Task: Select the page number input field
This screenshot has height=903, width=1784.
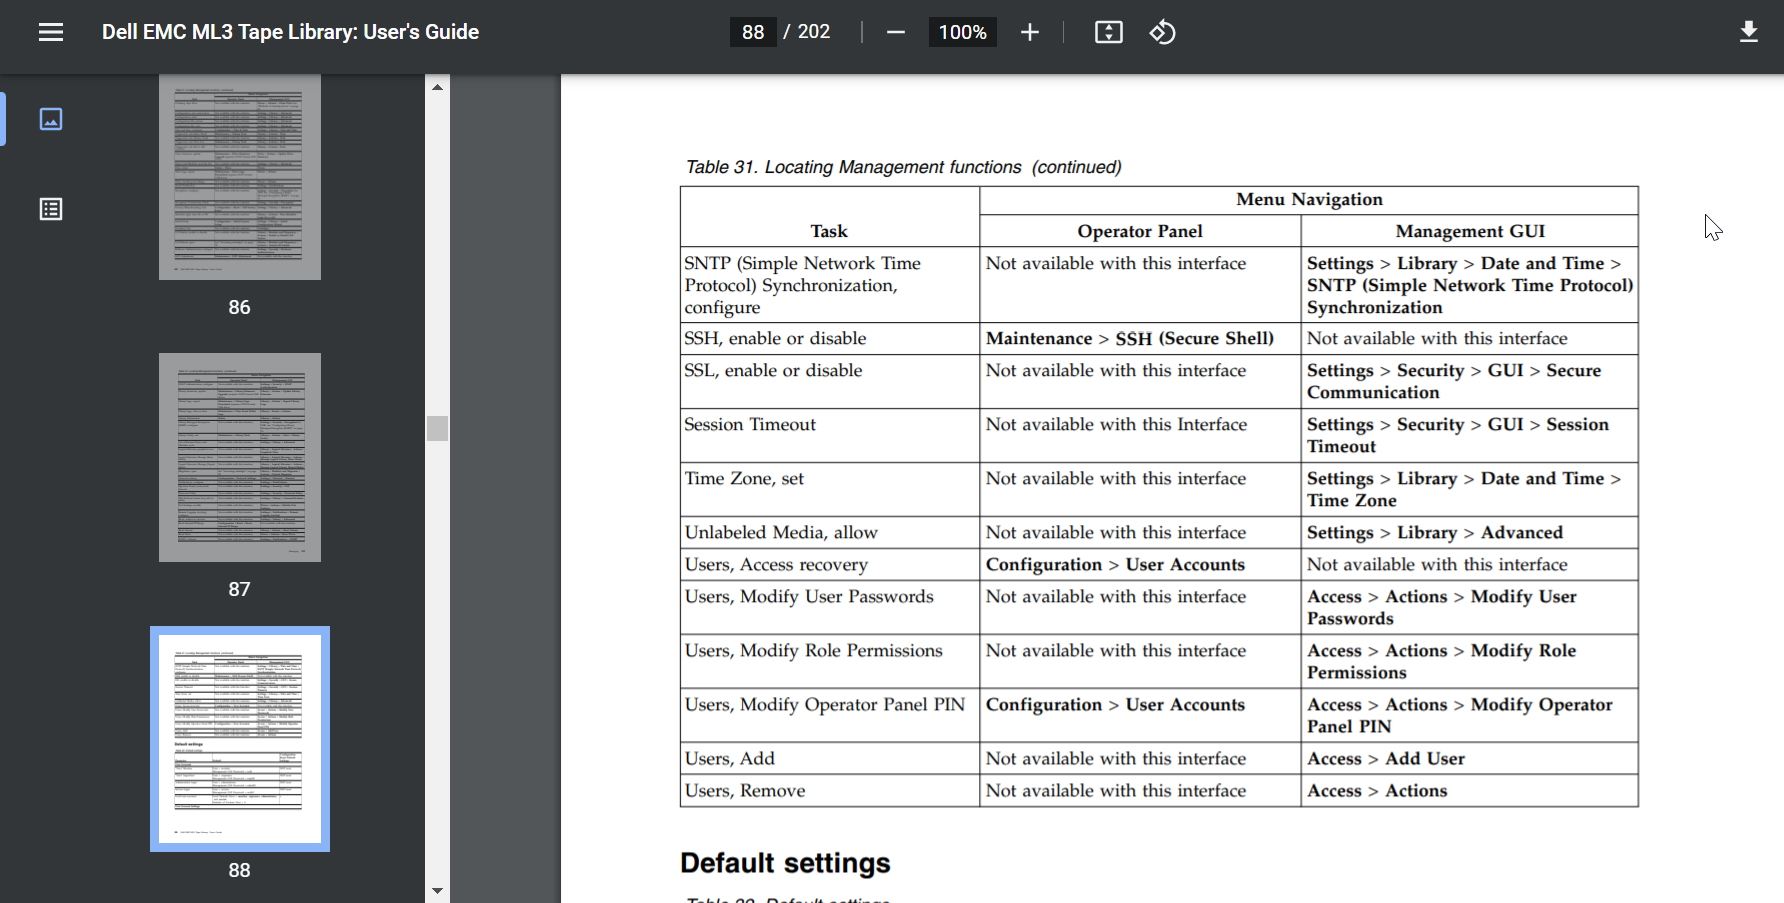Action: [x=753, y=32]
